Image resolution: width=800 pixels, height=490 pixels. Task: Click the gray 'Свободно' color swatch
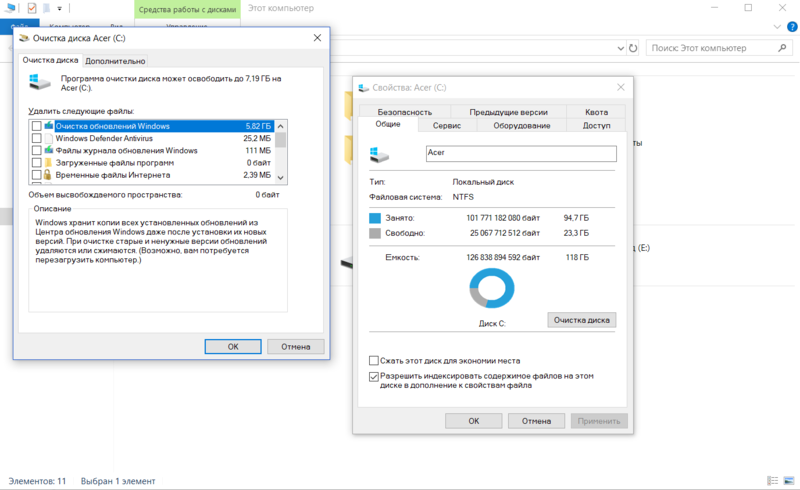click(x=375, y=233)
